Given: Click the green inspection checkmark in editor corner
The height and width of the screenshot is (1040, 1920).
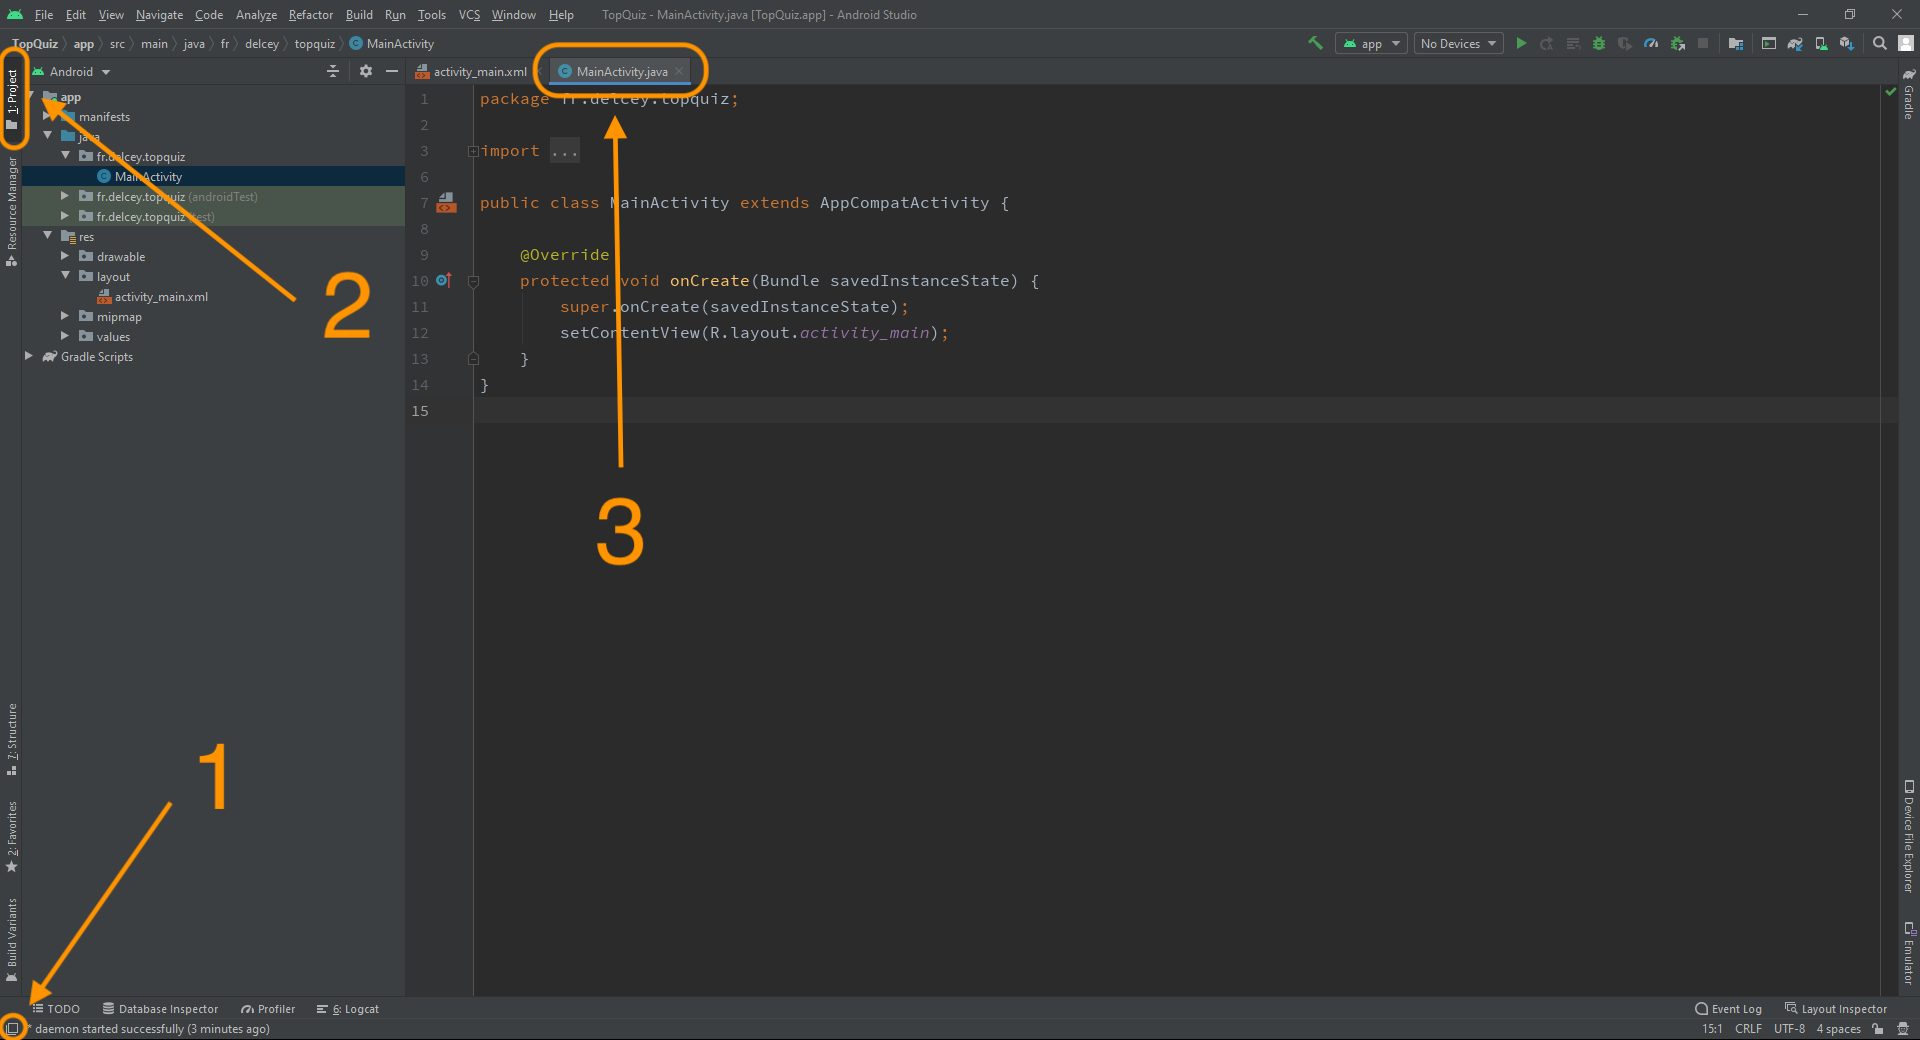Looking at the screenshot, I should pyautogui.click(x=1890, y=92).
